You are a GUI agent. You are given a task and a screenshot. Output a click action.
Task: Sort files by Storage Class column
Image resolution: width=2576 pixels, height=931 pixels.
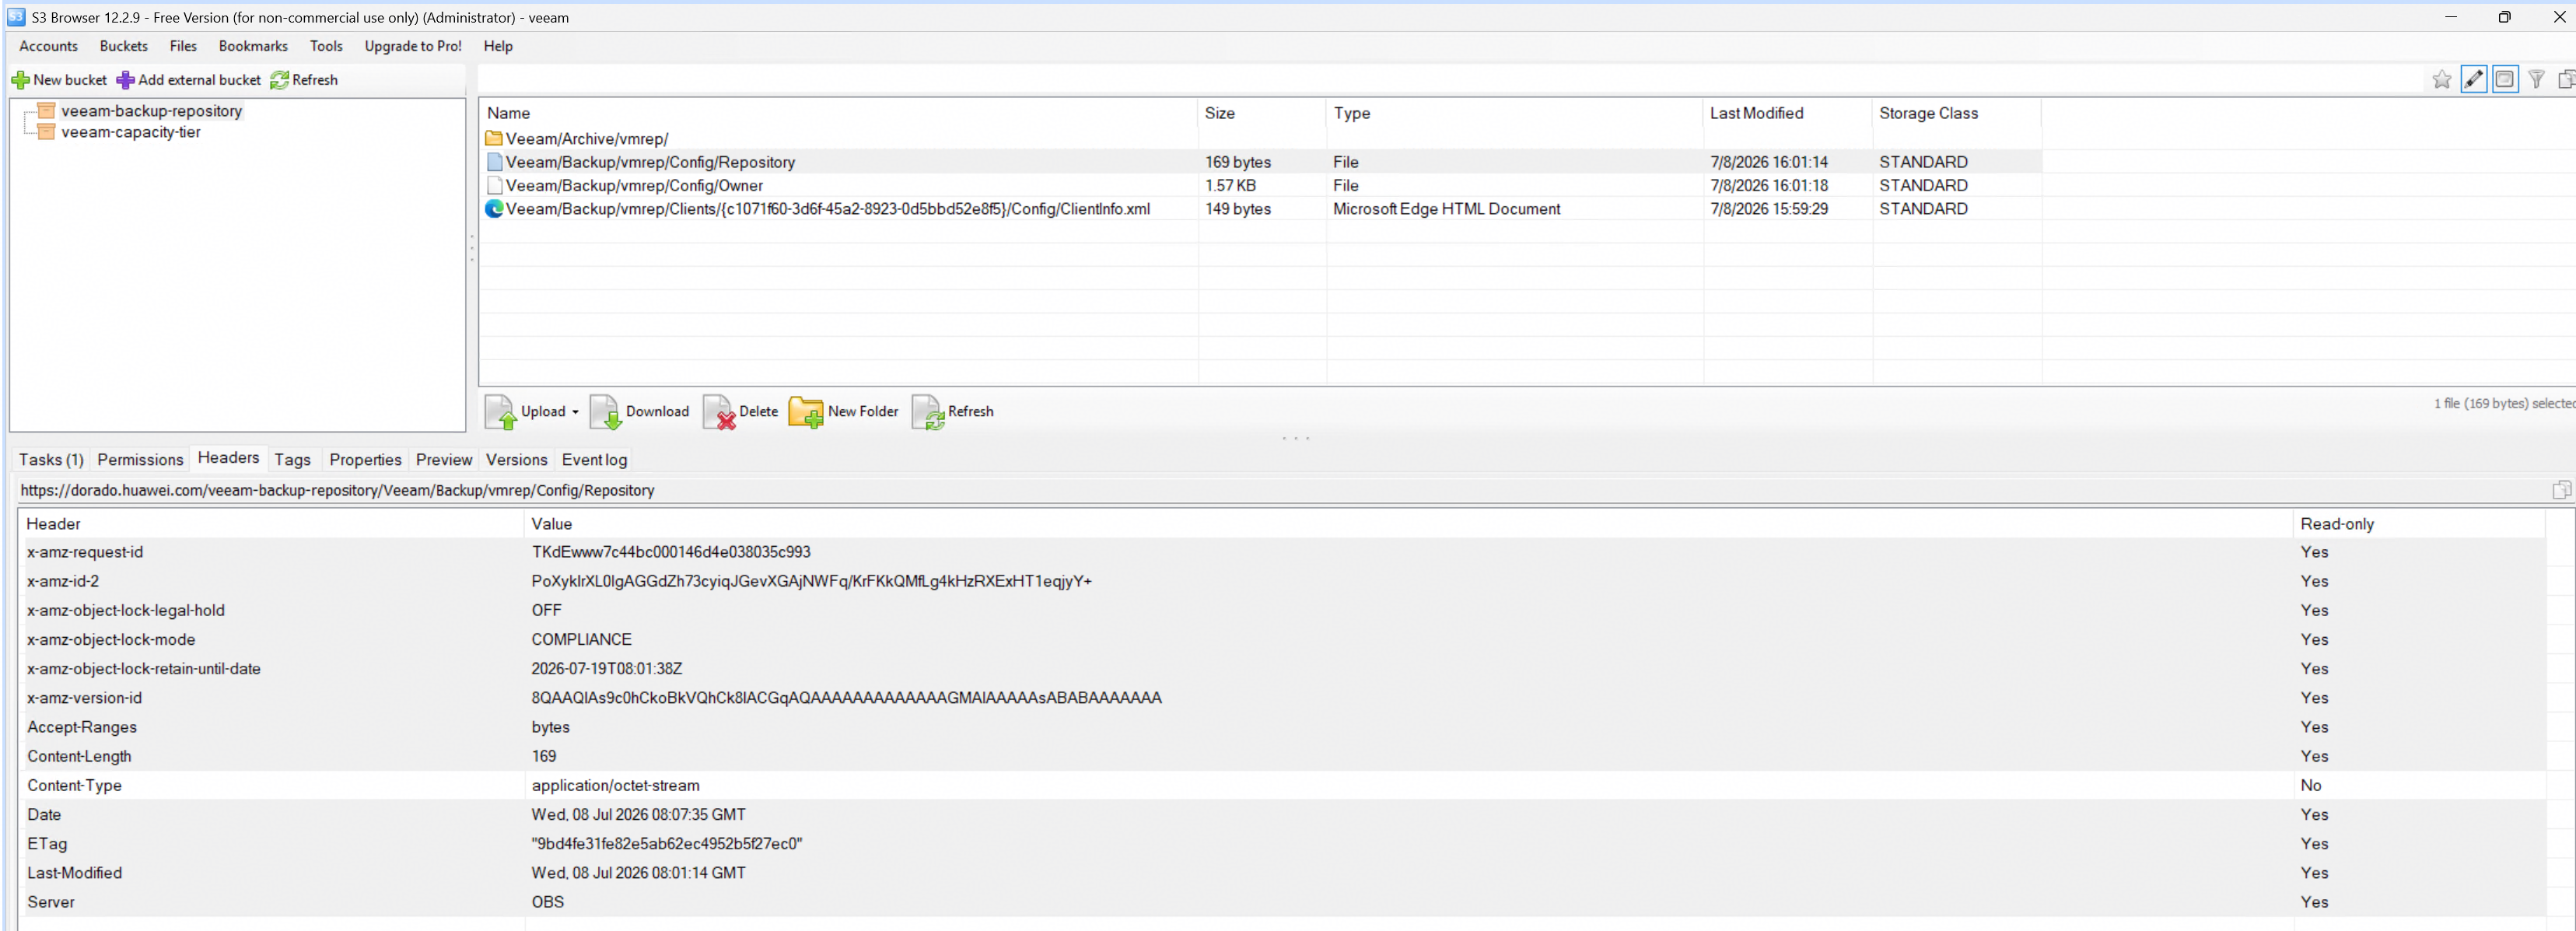1956,114
